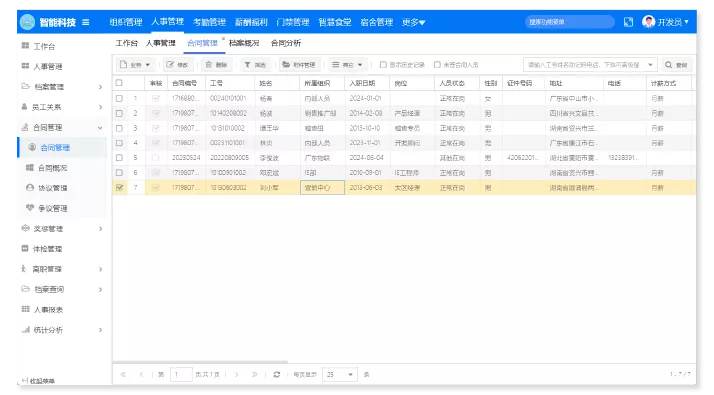Expand 档案管理 in the sidebar
The height and width of the screenshot is (395, 714).
[101, 87]
